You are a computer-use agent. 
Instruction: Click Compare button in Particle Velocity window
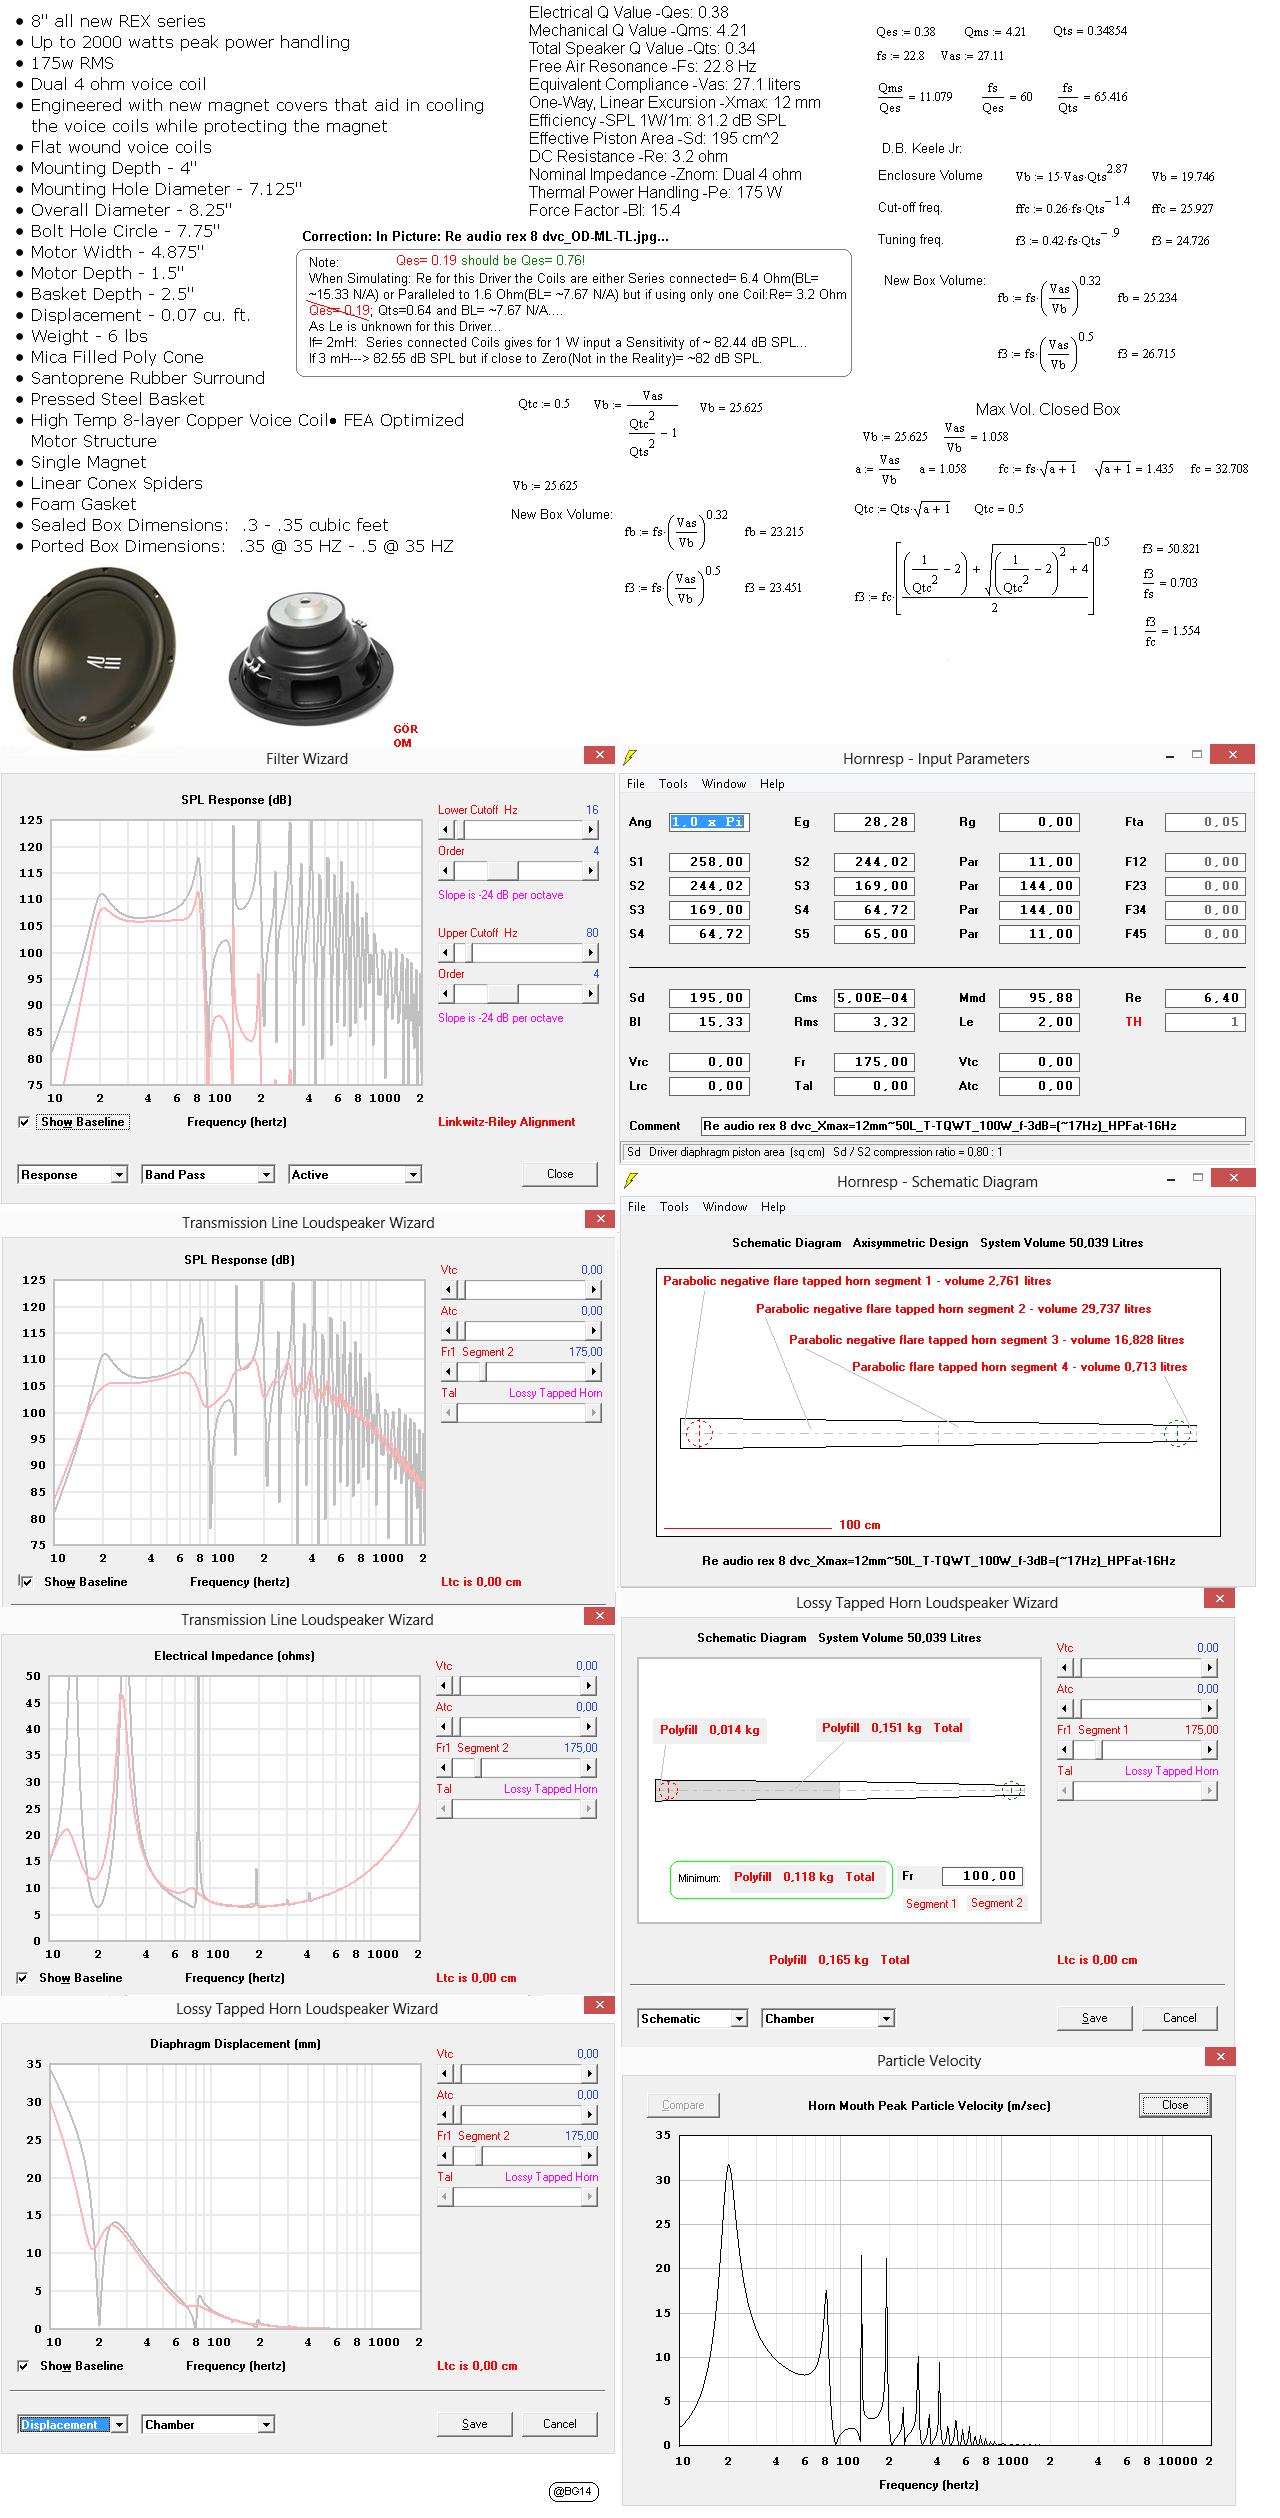[x=683, y=2105]
